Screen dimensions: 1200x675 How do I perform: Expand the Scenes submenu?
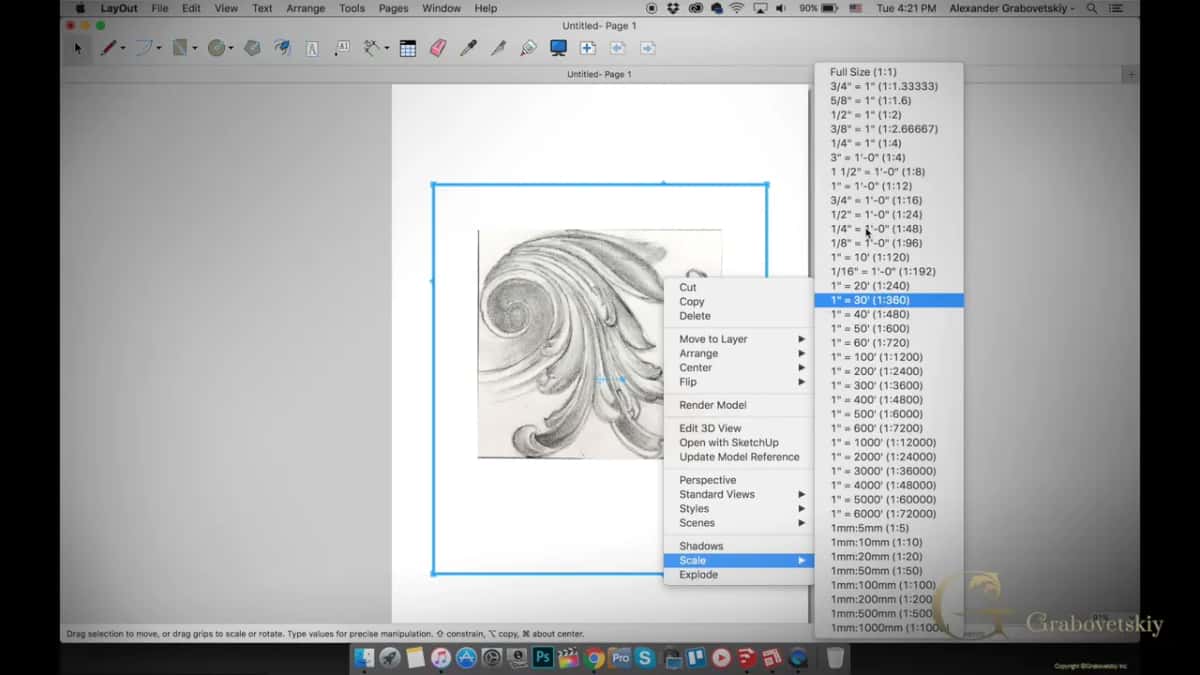click(x=739, y=522)
